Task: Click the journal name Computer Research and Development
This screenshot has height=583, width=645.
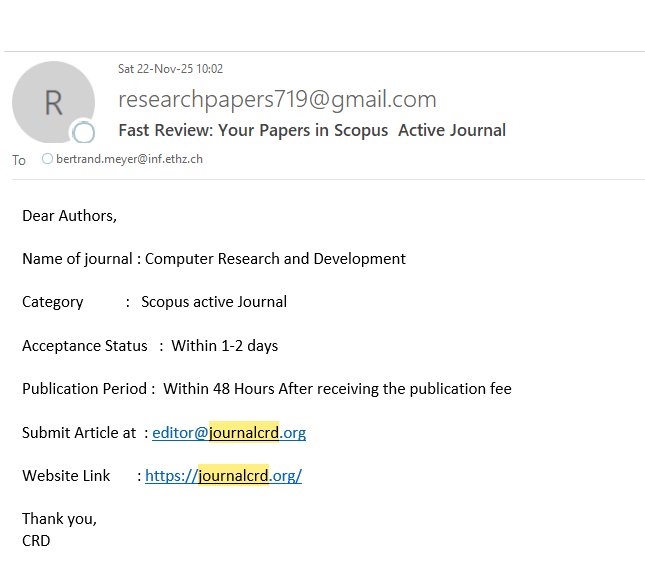Action: tap(275, 259)
